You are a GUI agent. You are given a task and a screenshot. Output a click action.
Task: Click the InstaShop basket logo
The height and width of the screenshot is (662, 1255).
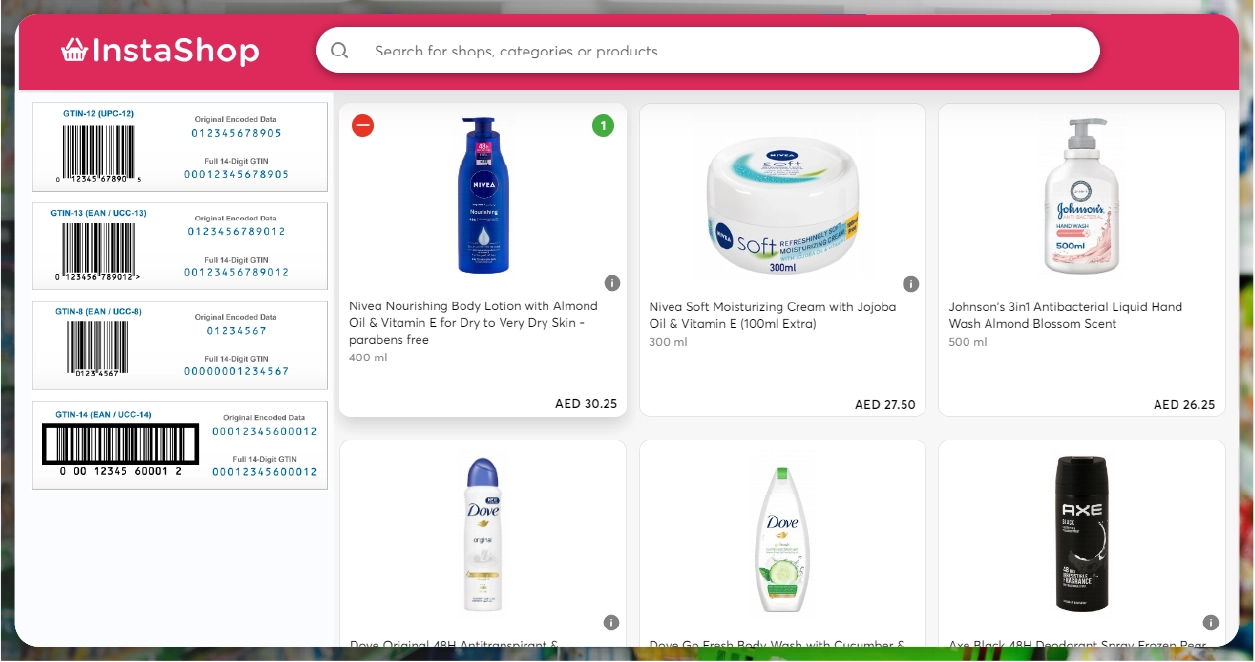click(x=73, y=50)
